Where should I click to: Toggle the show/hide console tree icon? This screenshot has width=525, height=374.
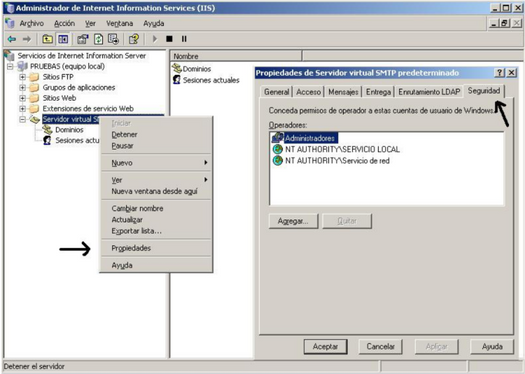[63, 39]
